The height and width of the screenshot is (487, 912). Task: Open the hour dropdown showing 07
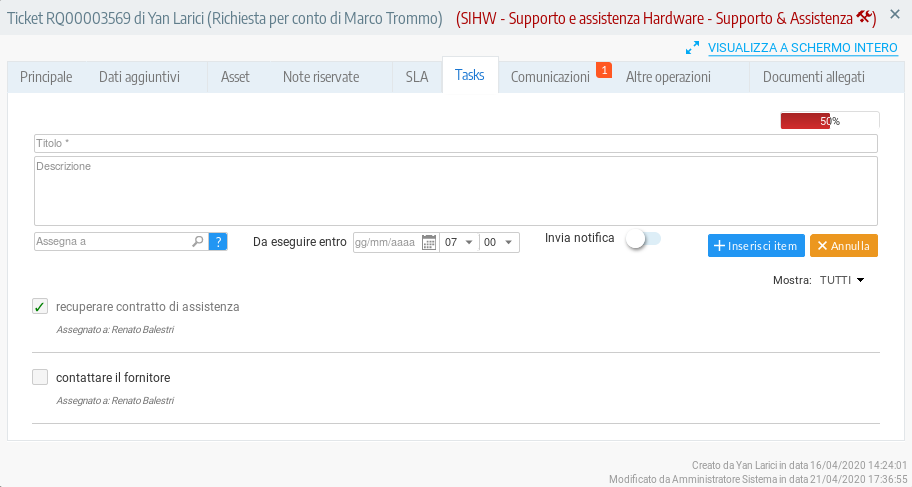pos(458,242)
